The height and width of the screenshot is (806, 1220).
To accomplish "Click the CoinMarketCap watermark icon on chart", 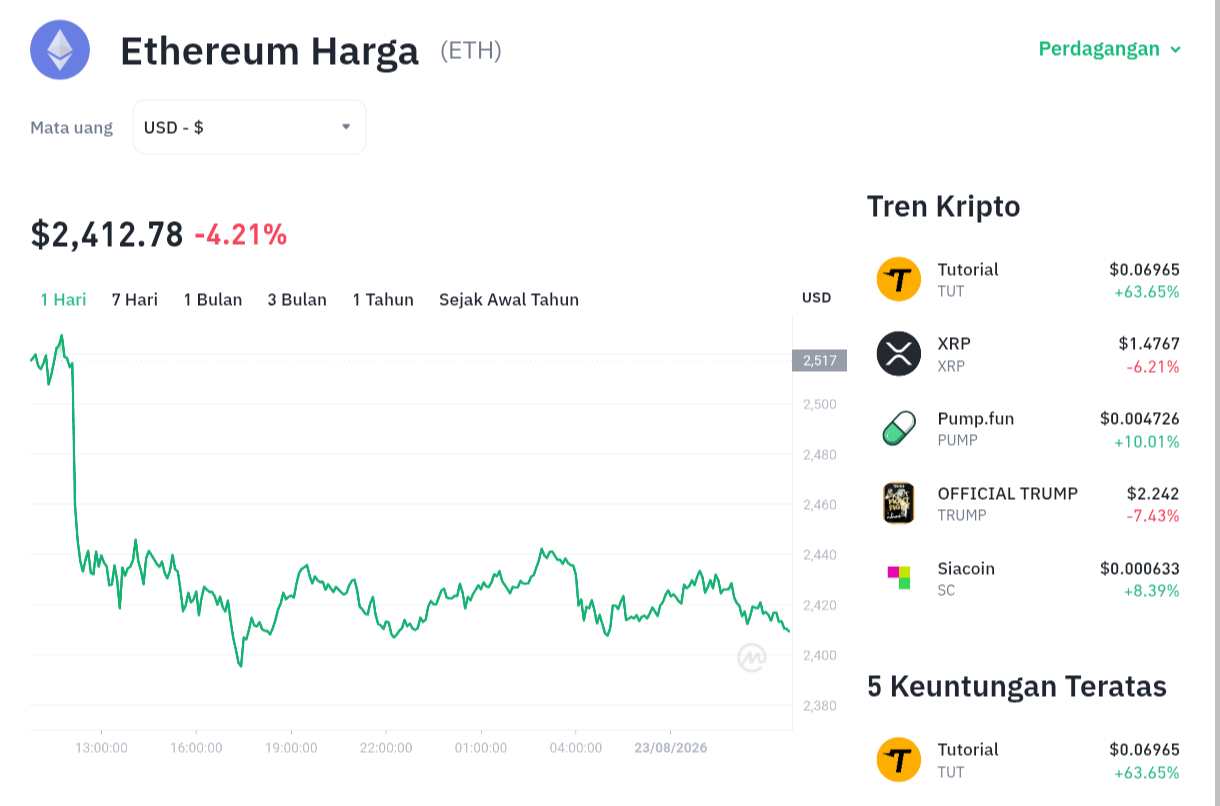I will pyautogui.click(x=752, y=657).
